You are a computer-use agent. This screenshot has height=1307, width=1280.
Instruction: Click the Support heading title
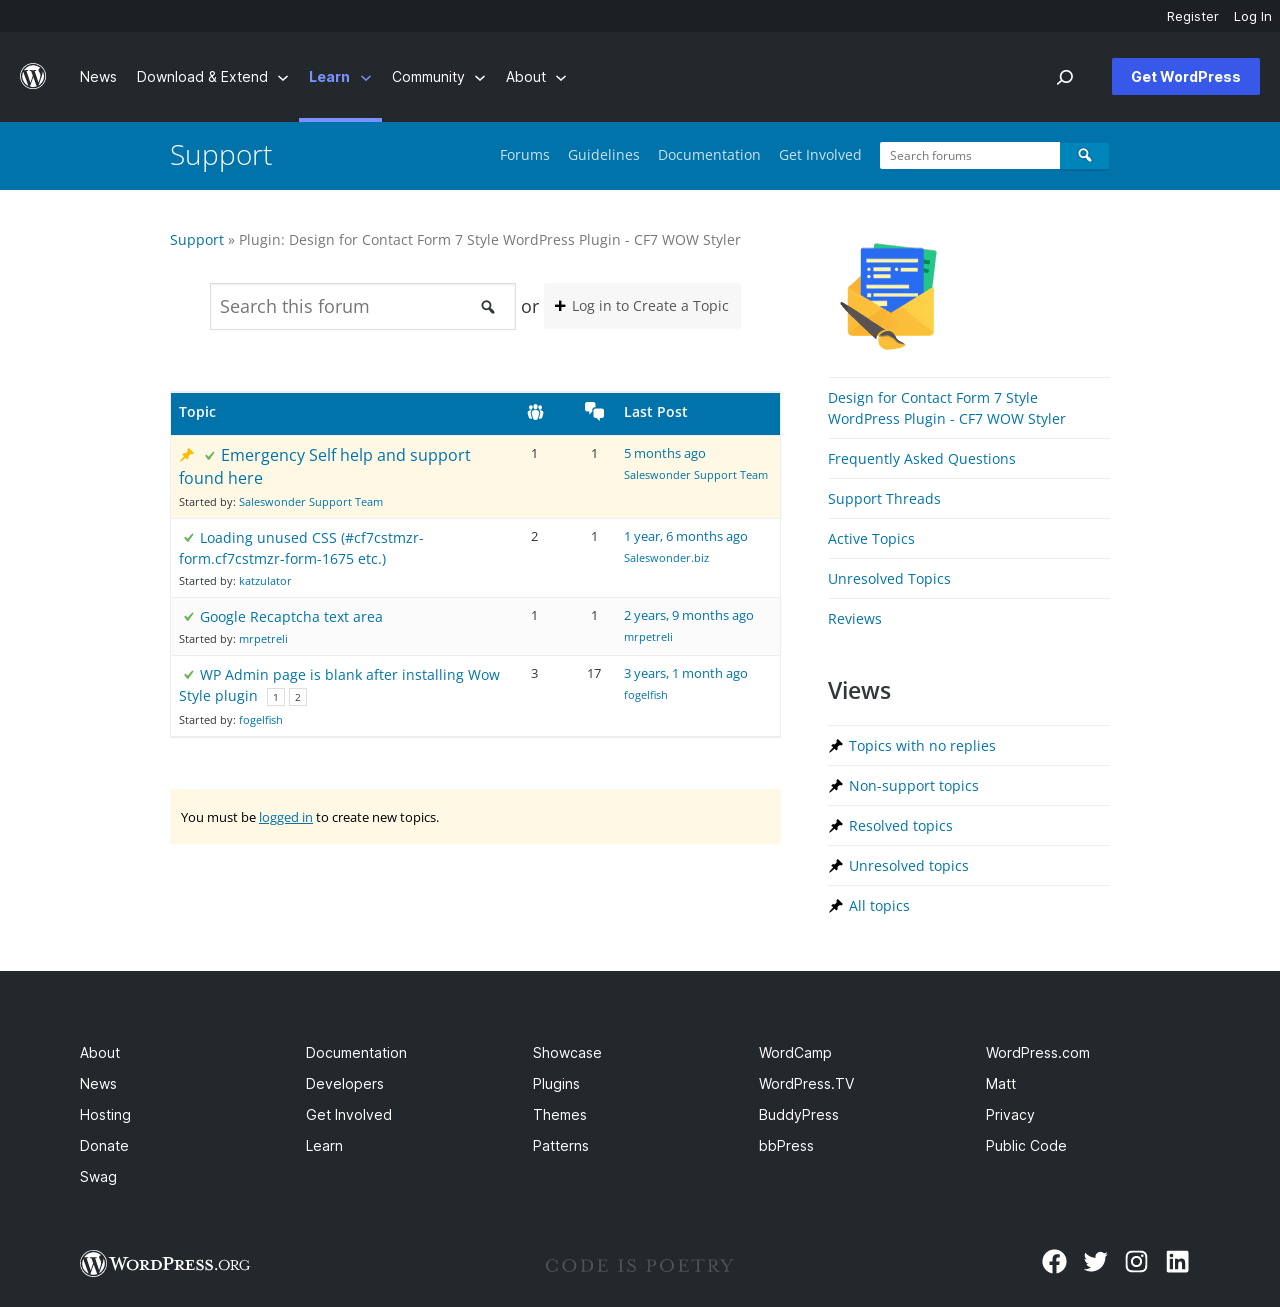[x=221, y=155]
